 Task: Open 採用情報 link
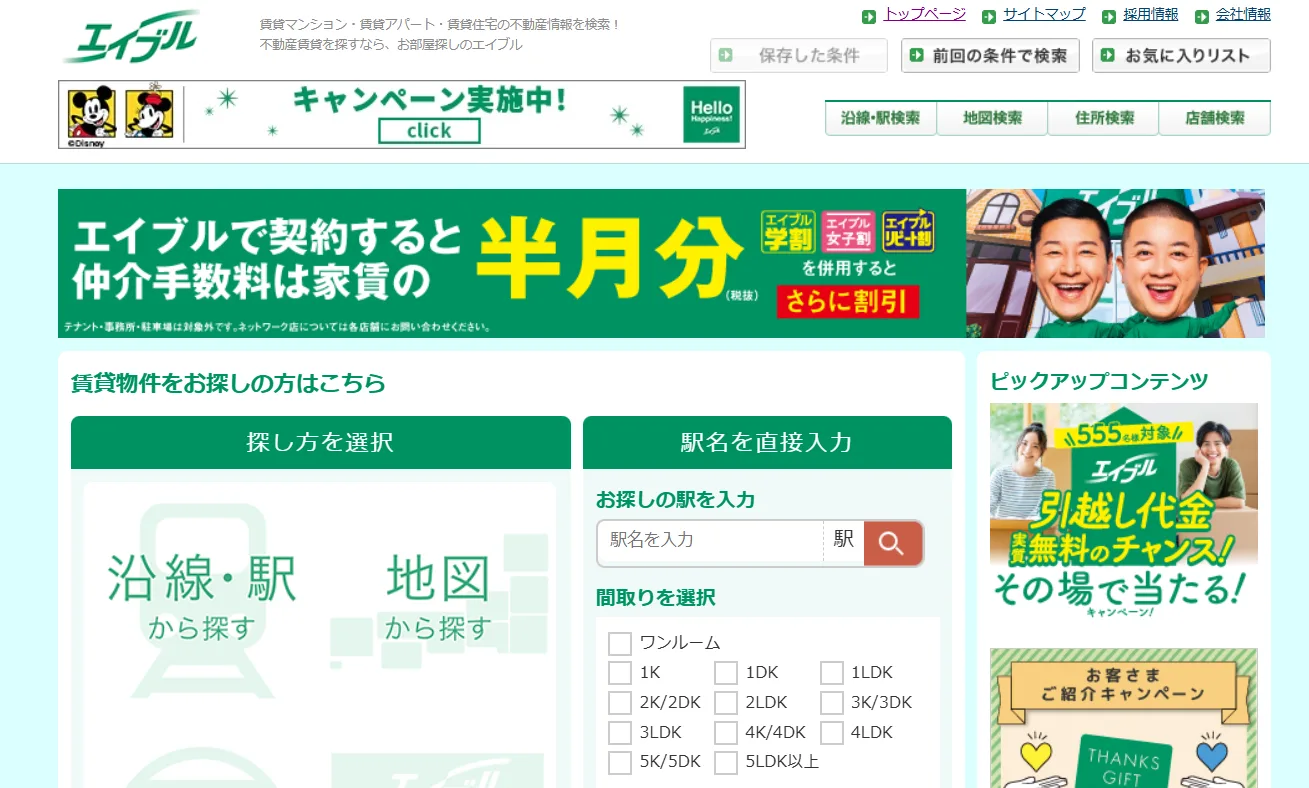tap(1151, 14)
